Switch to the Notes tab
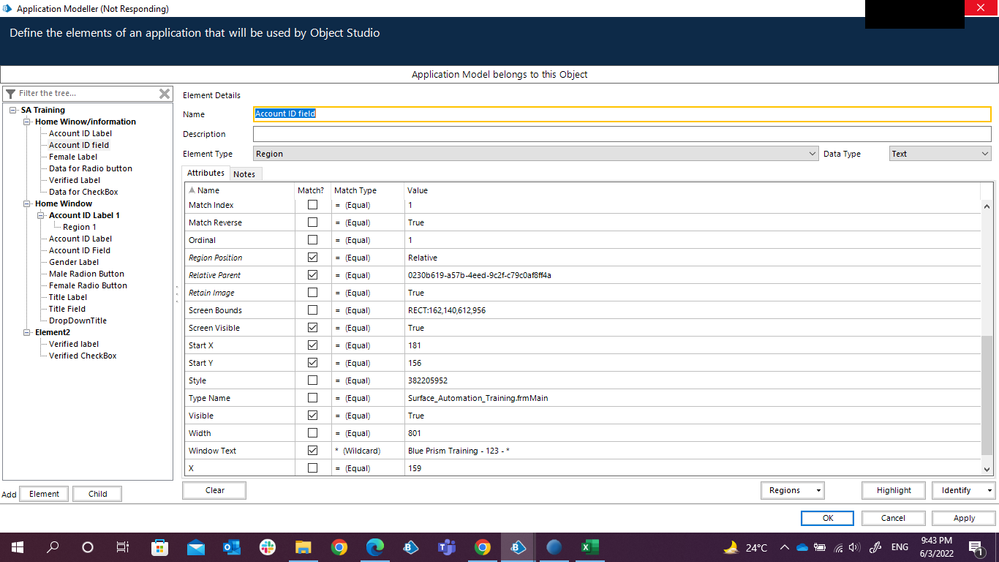The image size is (999, 562). pyautogui.click(x=245, y=174)
